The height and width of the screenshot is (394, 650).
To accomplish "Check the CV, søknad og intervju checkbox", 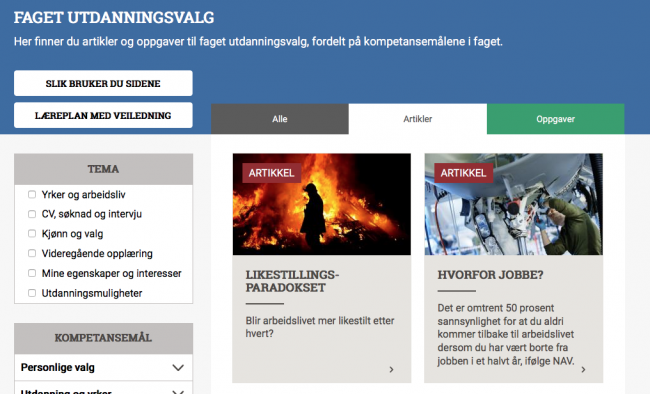I will [x=32, y=214].
